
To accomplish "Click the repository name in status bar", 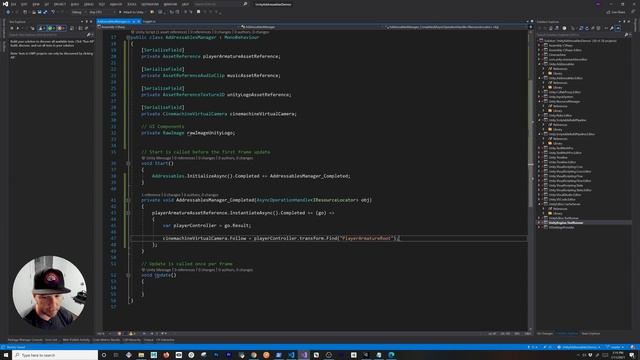I will [579, 347].
